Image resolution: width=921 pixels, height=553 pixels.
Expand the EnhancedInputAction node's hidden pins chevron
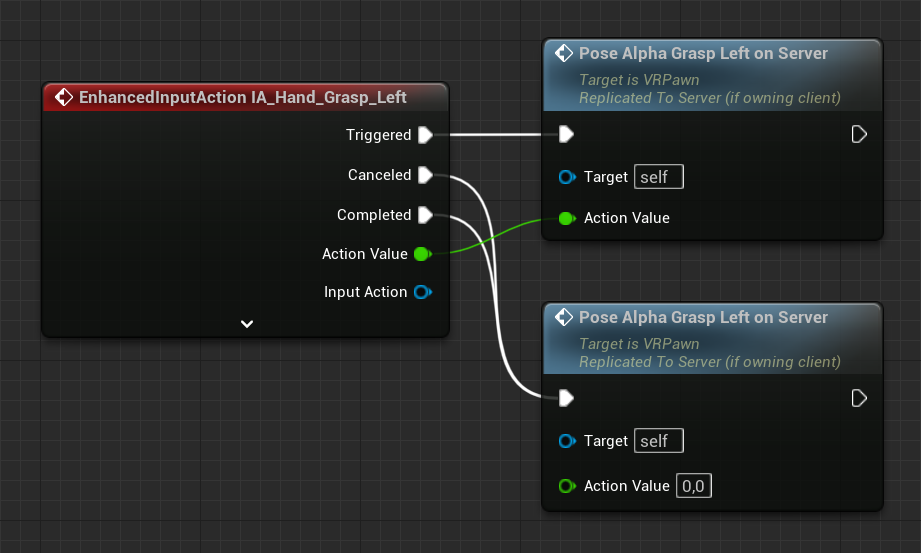click(247, 324)
